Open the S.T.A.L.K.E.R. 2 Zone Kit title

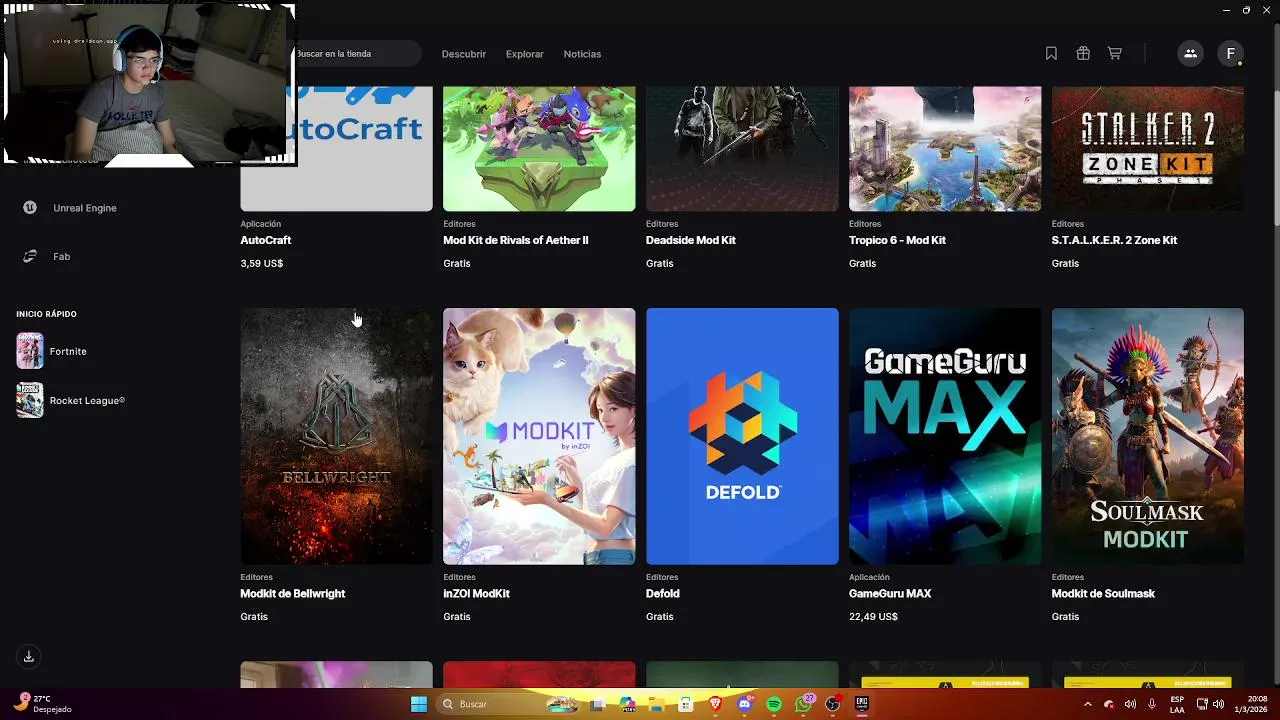(1114, 240)
